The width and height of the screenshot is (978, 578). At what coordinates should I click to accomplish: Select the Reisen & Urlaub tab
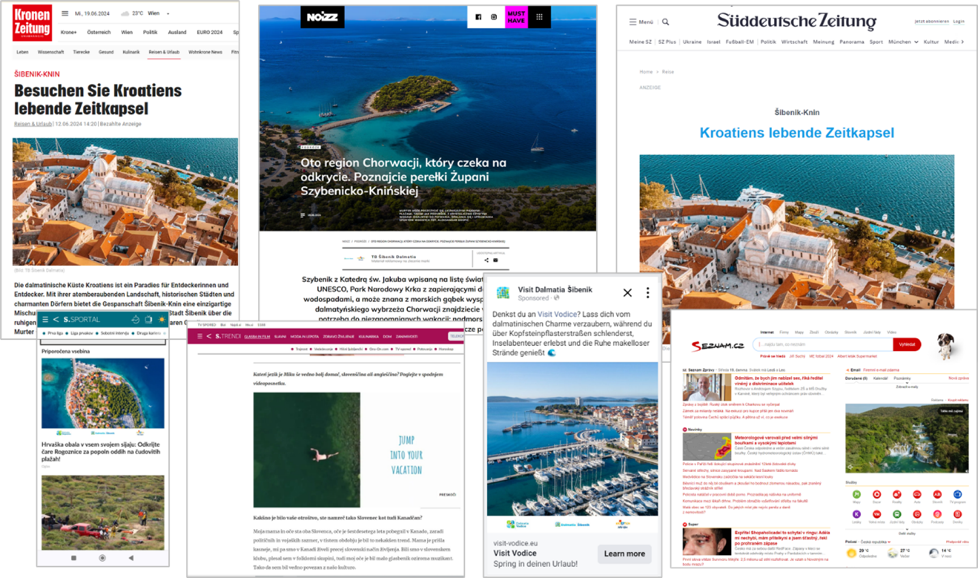coord(164,51)
